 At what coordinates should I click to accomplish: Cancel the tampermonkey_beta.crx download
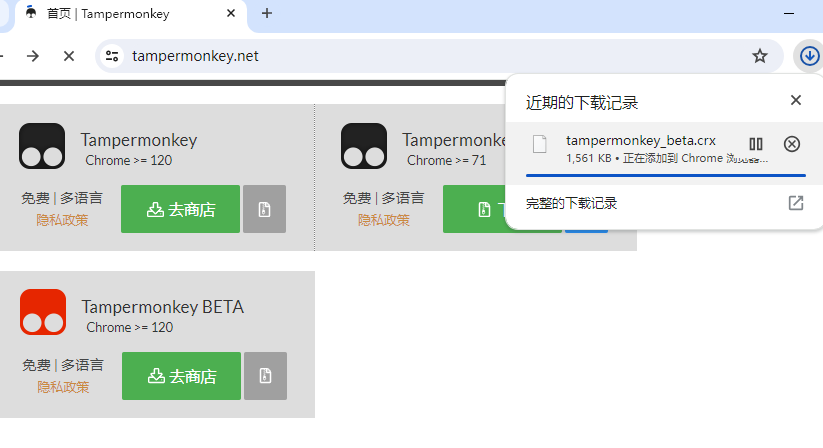(791, 144)
